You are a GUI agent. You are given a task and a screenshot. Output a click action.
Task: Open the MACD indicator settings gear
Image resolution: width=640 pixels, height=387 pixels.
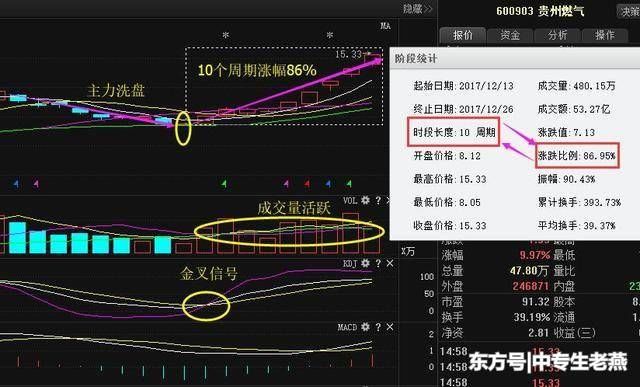[x=365, y=327]
